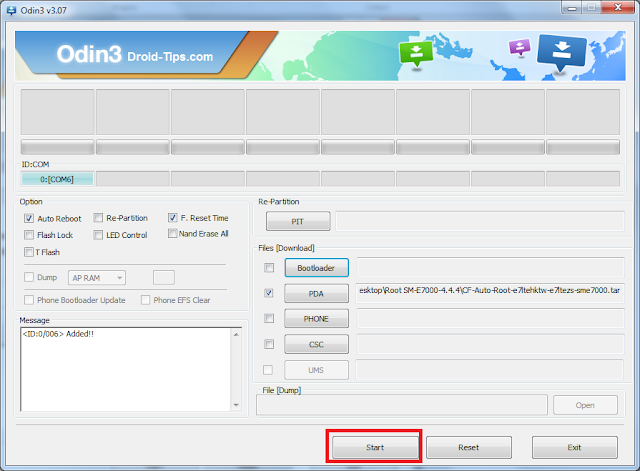The image size is (640, 471).
Task: Click the Odin3 title bar app icon
Action: (x=11, y=10)
